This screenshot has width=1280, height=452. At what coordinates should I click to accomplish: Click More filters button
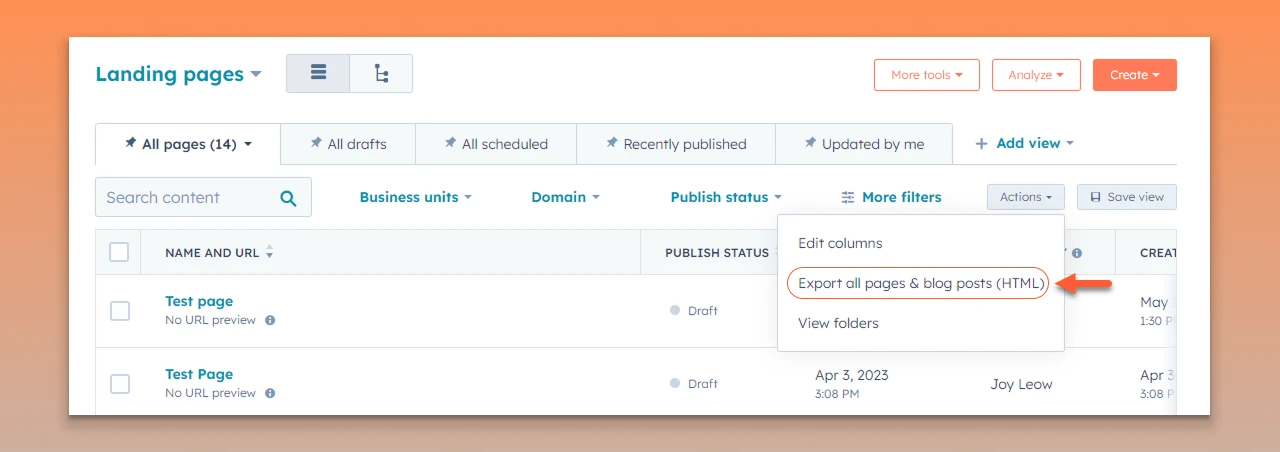point(891,197)
